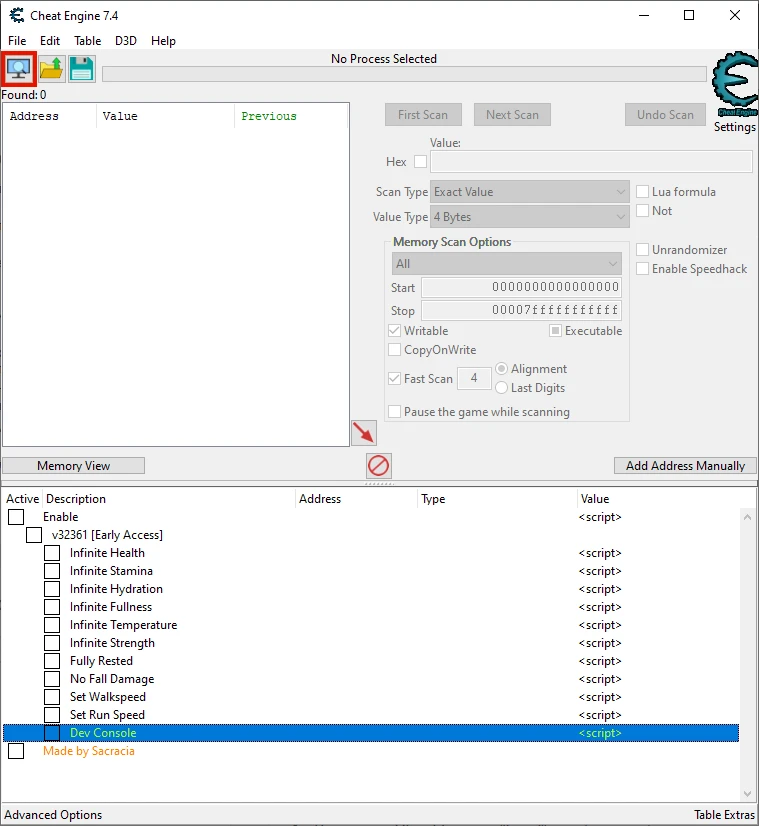Viewport: 759px width, 826px height.
Task: Activate the Infinite Health checkbox
Action: tap(52, 553)
